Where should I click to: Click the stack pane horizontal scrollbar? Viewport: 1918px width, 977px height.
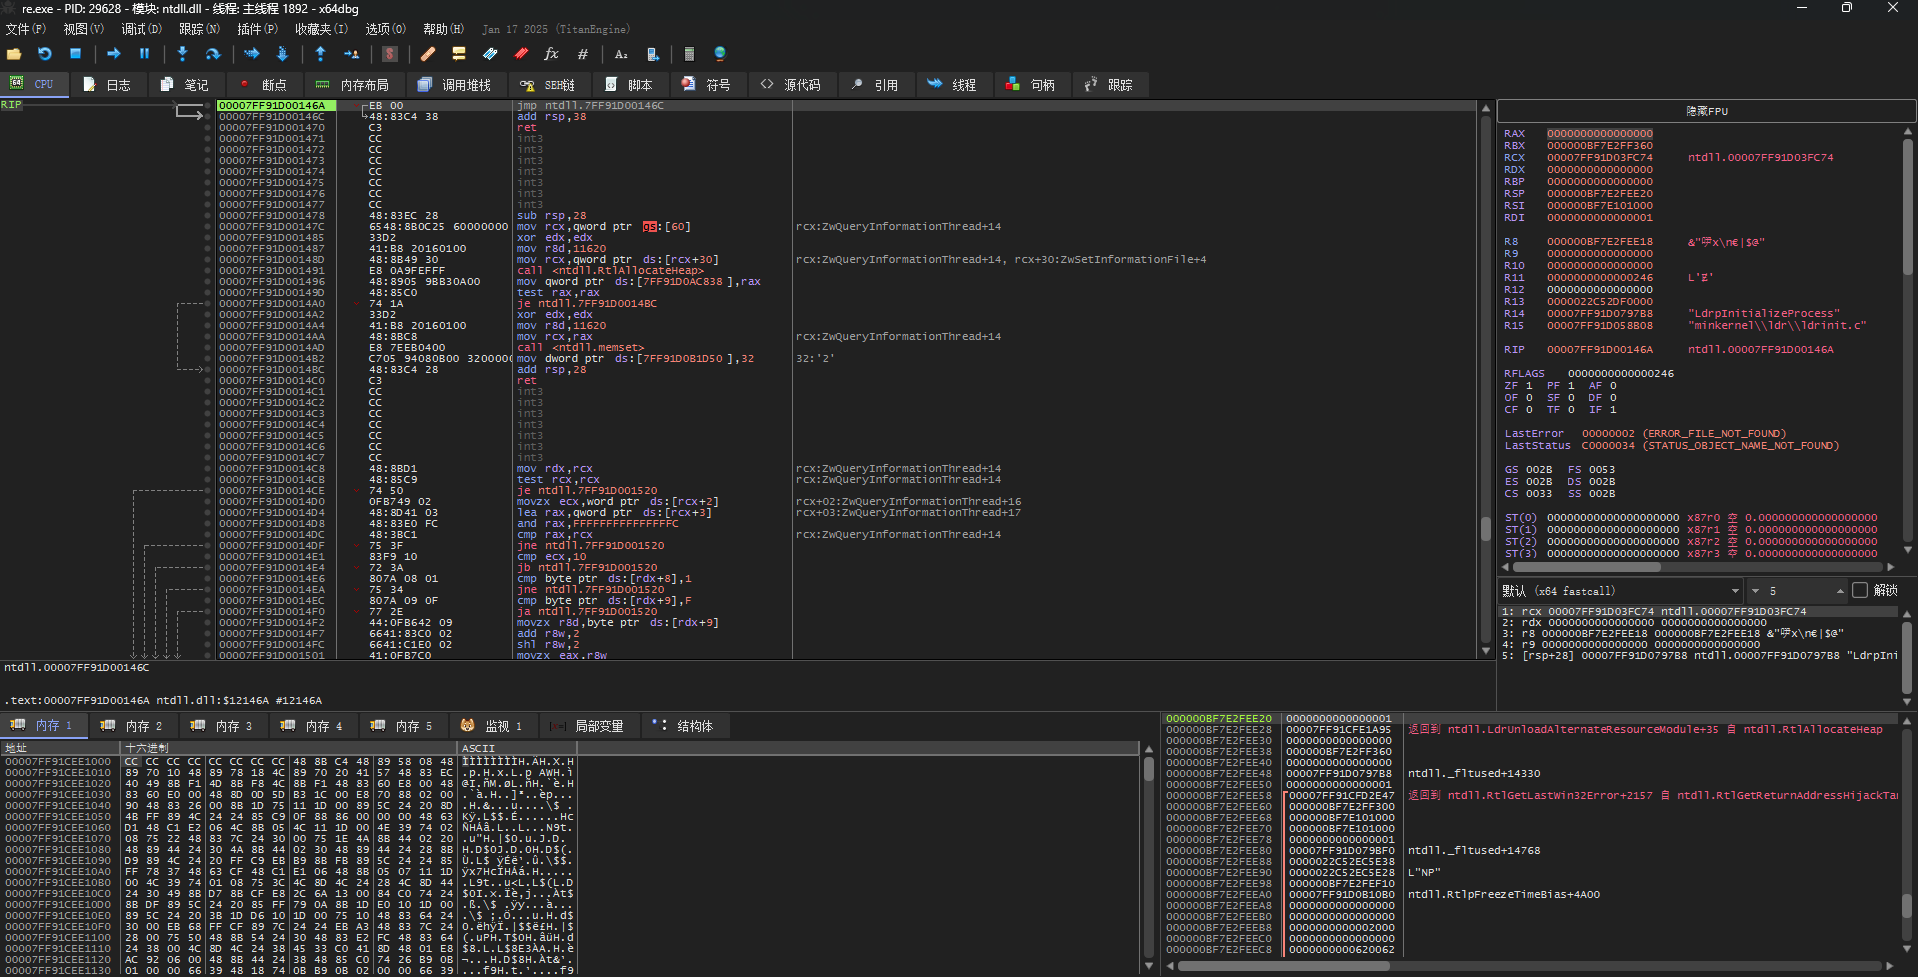pyautogui.click(x=1530, y=967)
